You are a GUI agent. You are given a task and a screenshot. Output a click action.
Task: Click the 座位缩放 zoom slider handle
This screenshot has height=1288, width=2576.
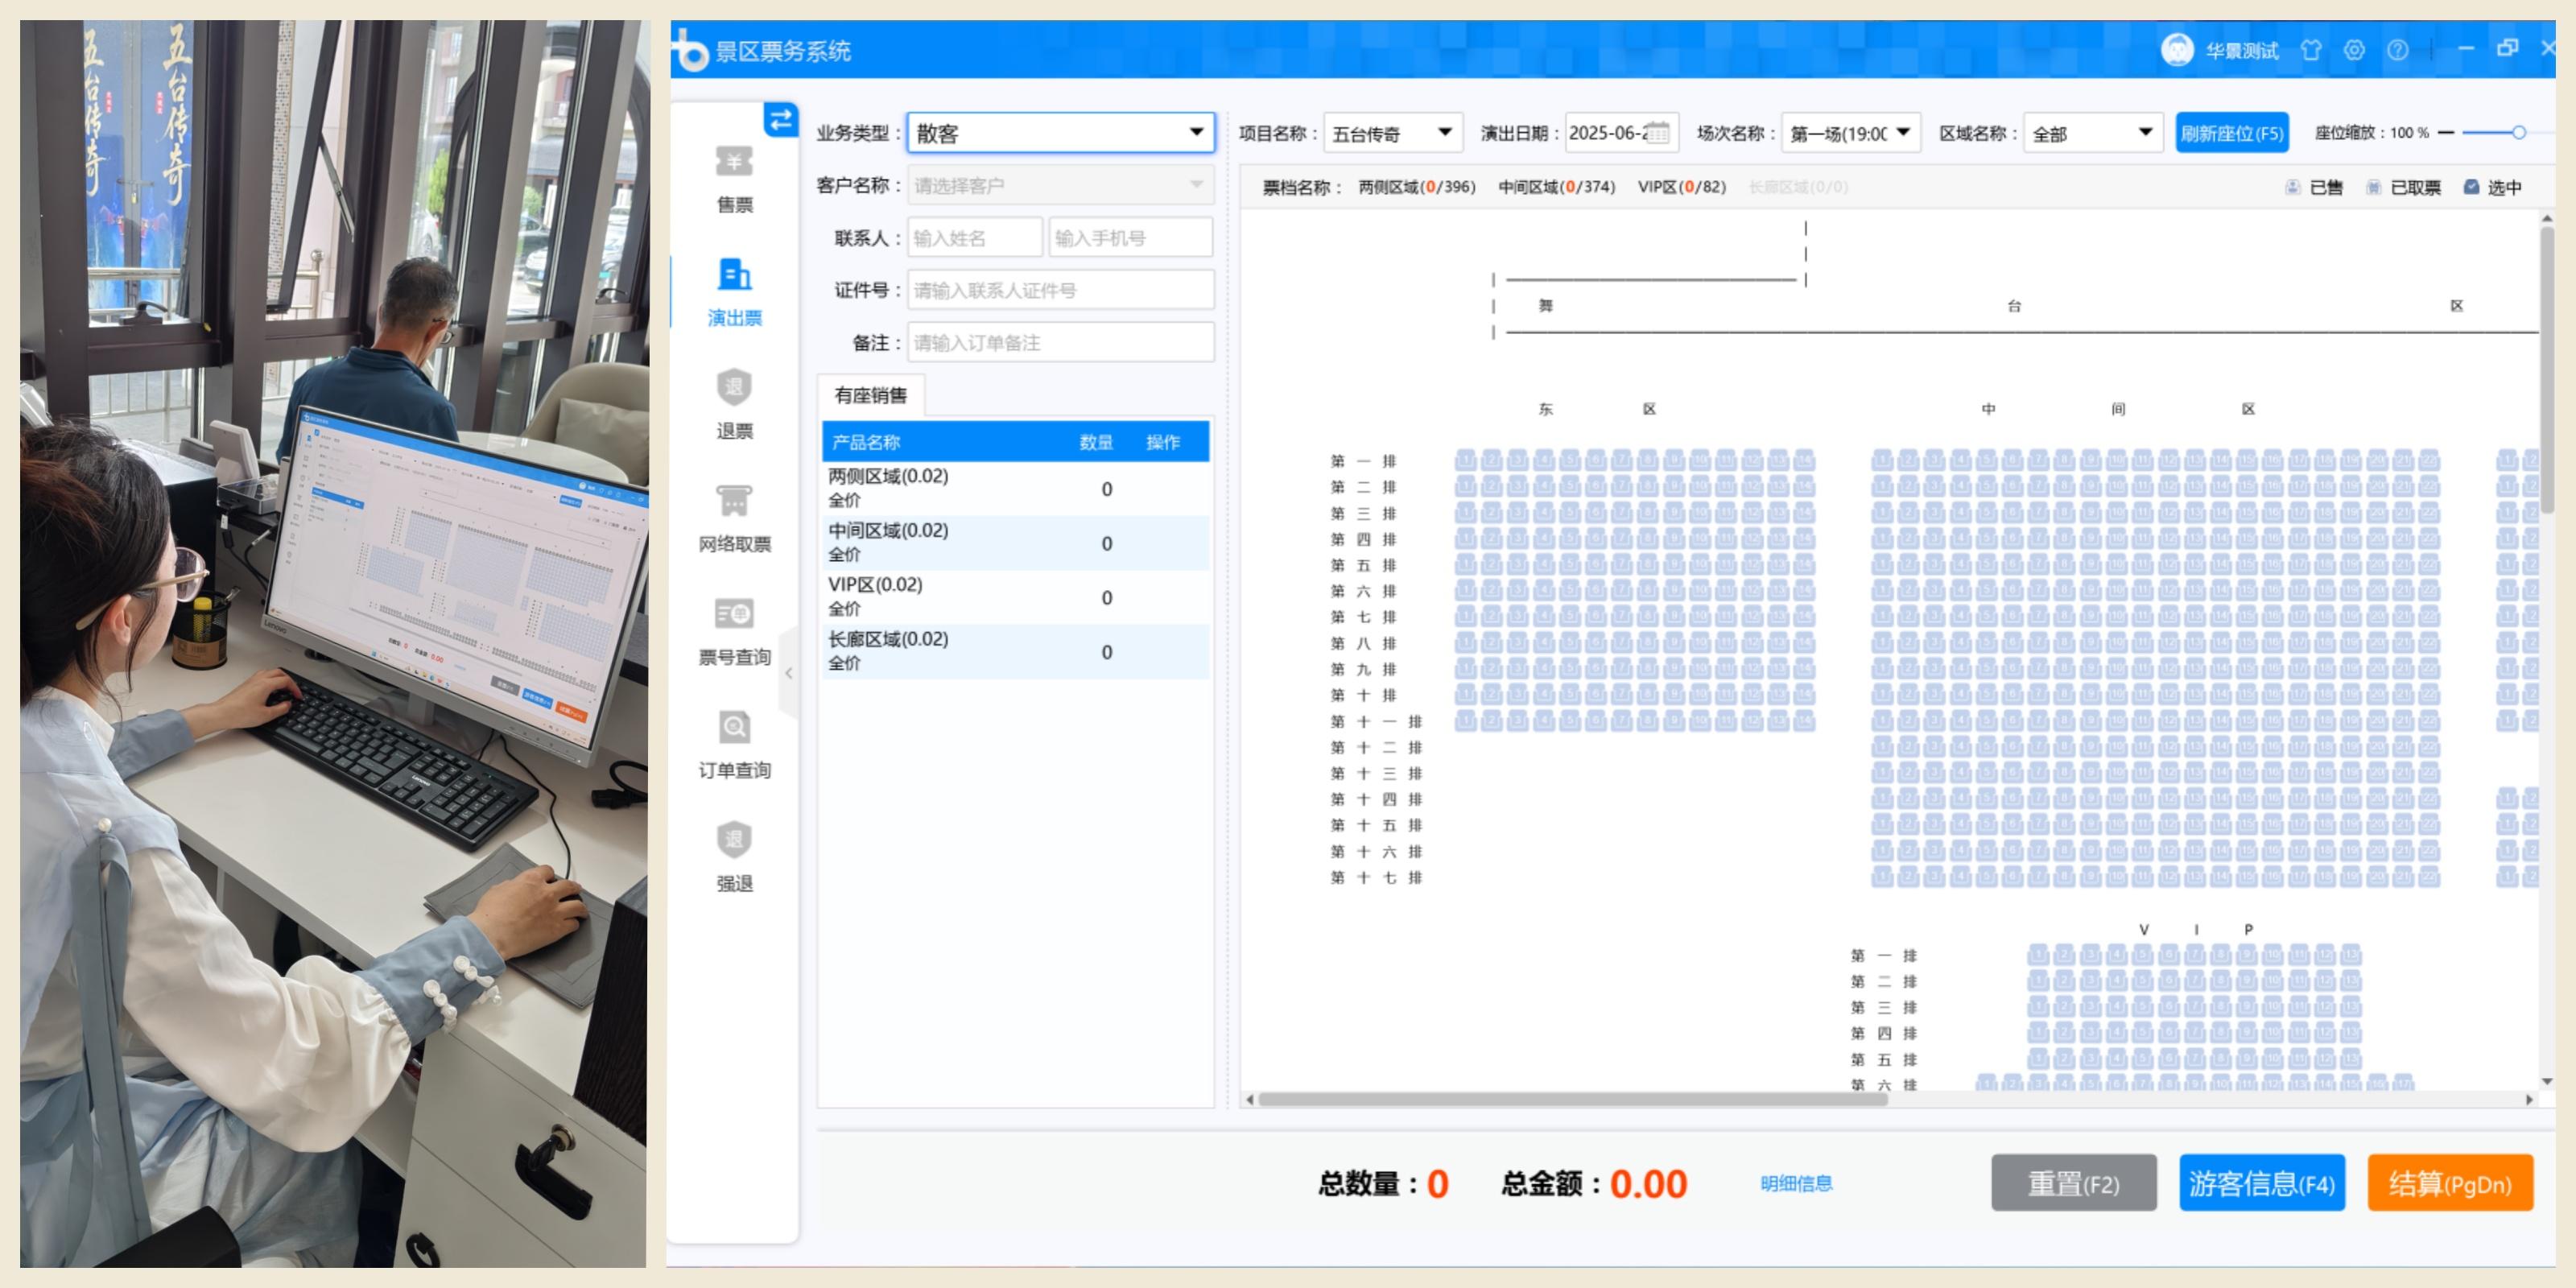2519,132
